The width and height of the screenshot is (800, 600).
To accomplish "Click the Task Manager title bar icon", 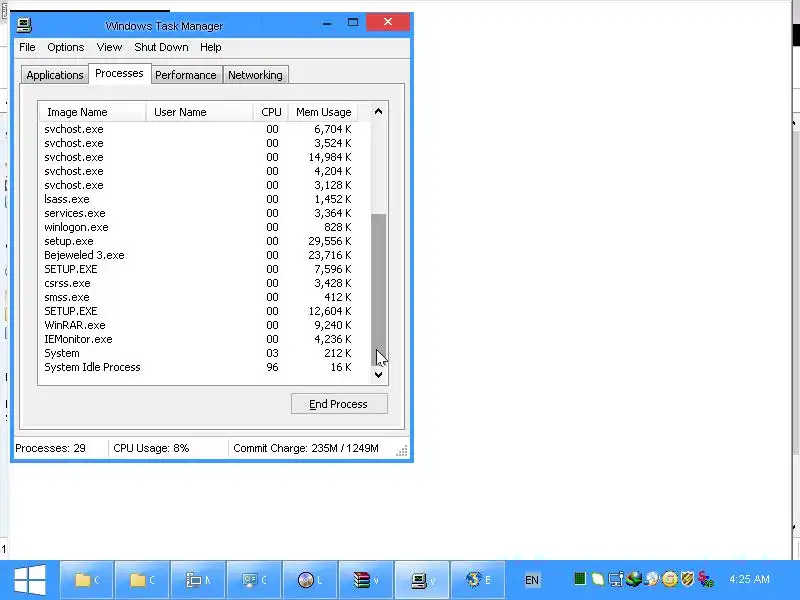I will (x=23, y=25).
